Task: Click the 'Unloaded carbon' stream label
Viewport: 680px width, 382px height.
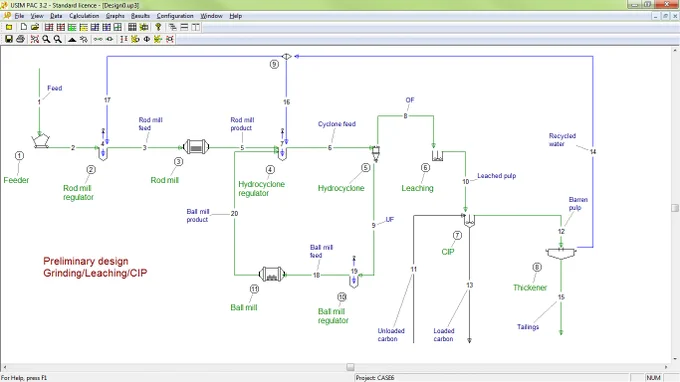Action: (x=391, y=335)
